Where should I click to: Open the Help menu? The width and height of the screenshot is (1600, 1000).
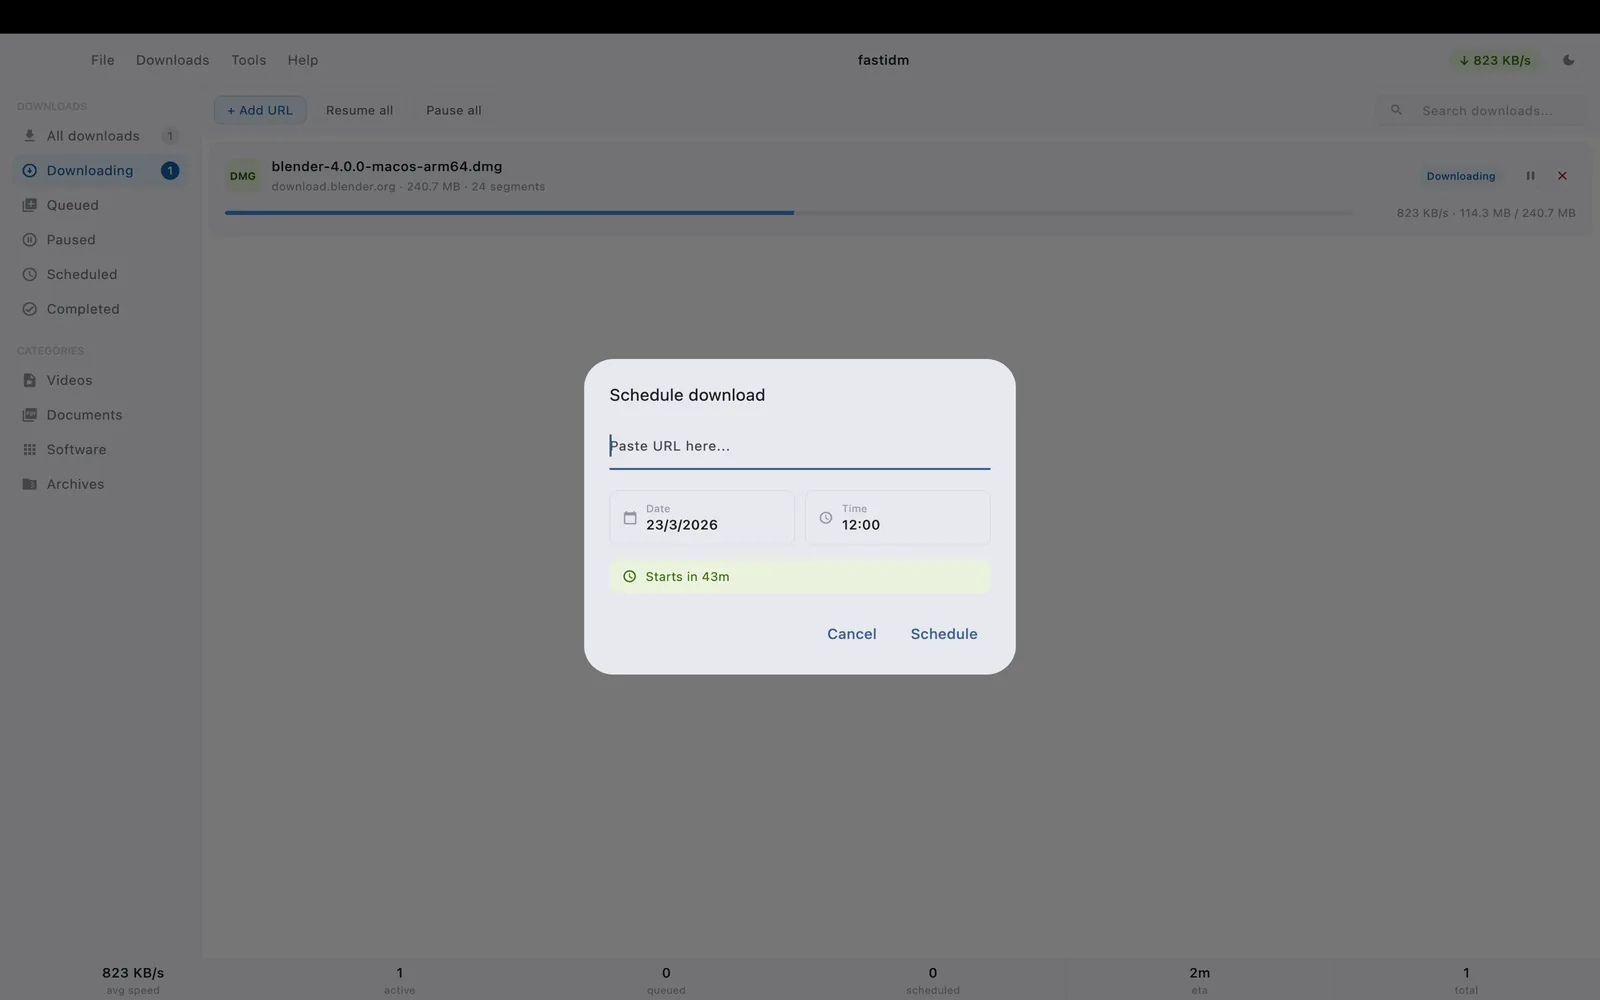302,60
